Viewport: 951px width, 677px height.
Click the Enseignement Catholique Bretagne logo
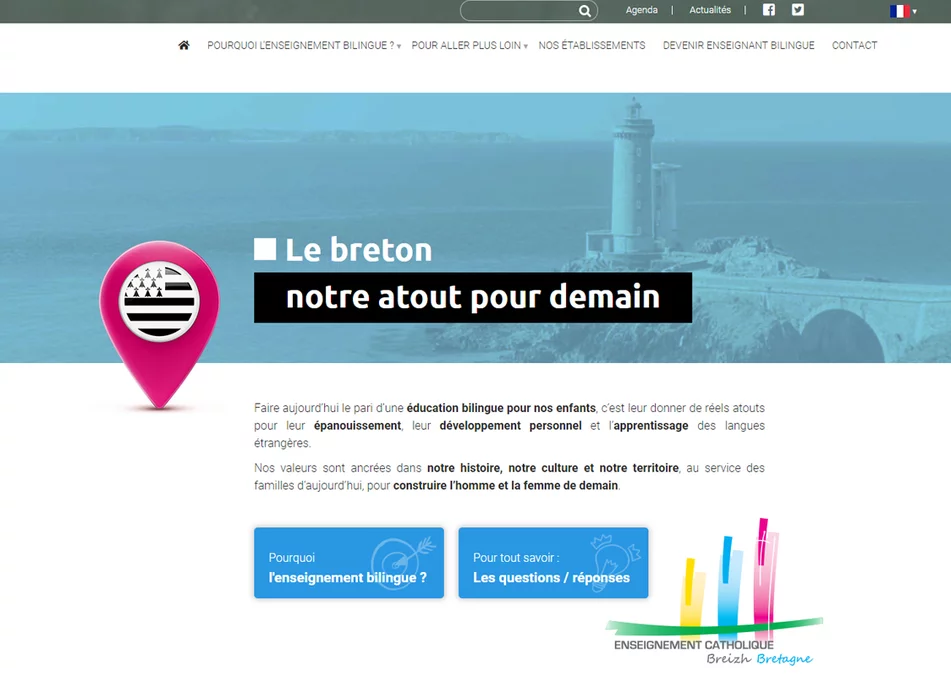tap(715, 600)
